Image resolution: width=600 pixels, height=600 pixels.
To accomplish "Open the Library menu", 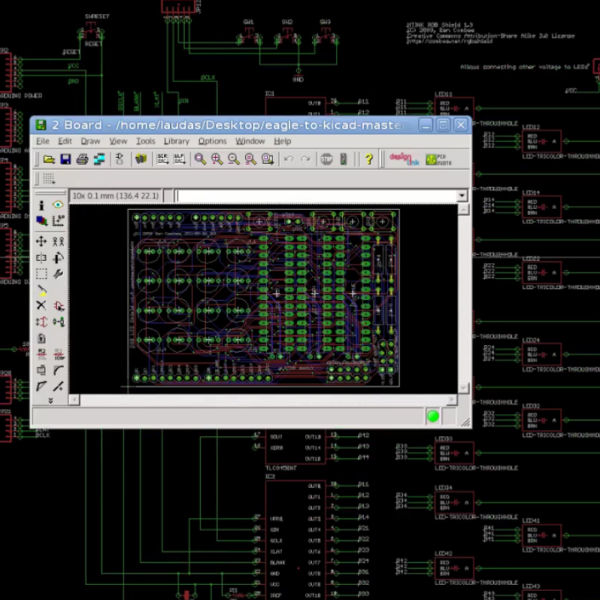I will coord(176,141).
